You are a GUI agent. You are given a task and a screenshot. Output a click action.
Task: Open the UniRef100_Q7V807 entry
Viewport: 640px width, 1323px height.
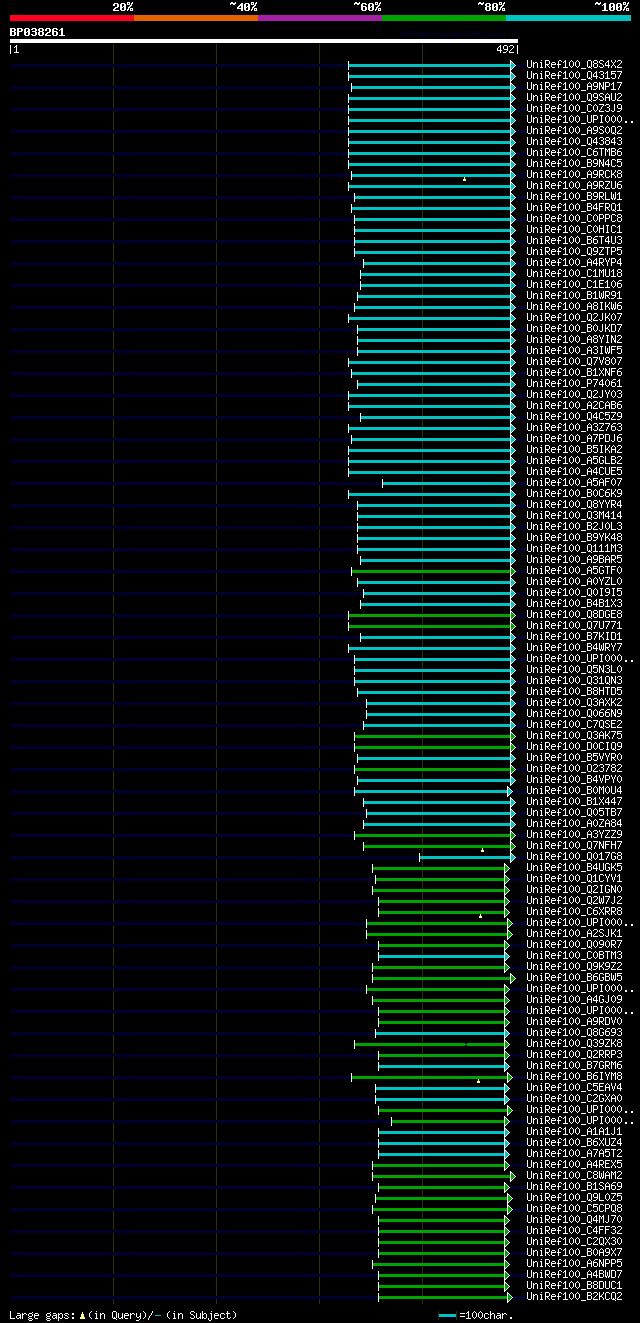[574, 361]
